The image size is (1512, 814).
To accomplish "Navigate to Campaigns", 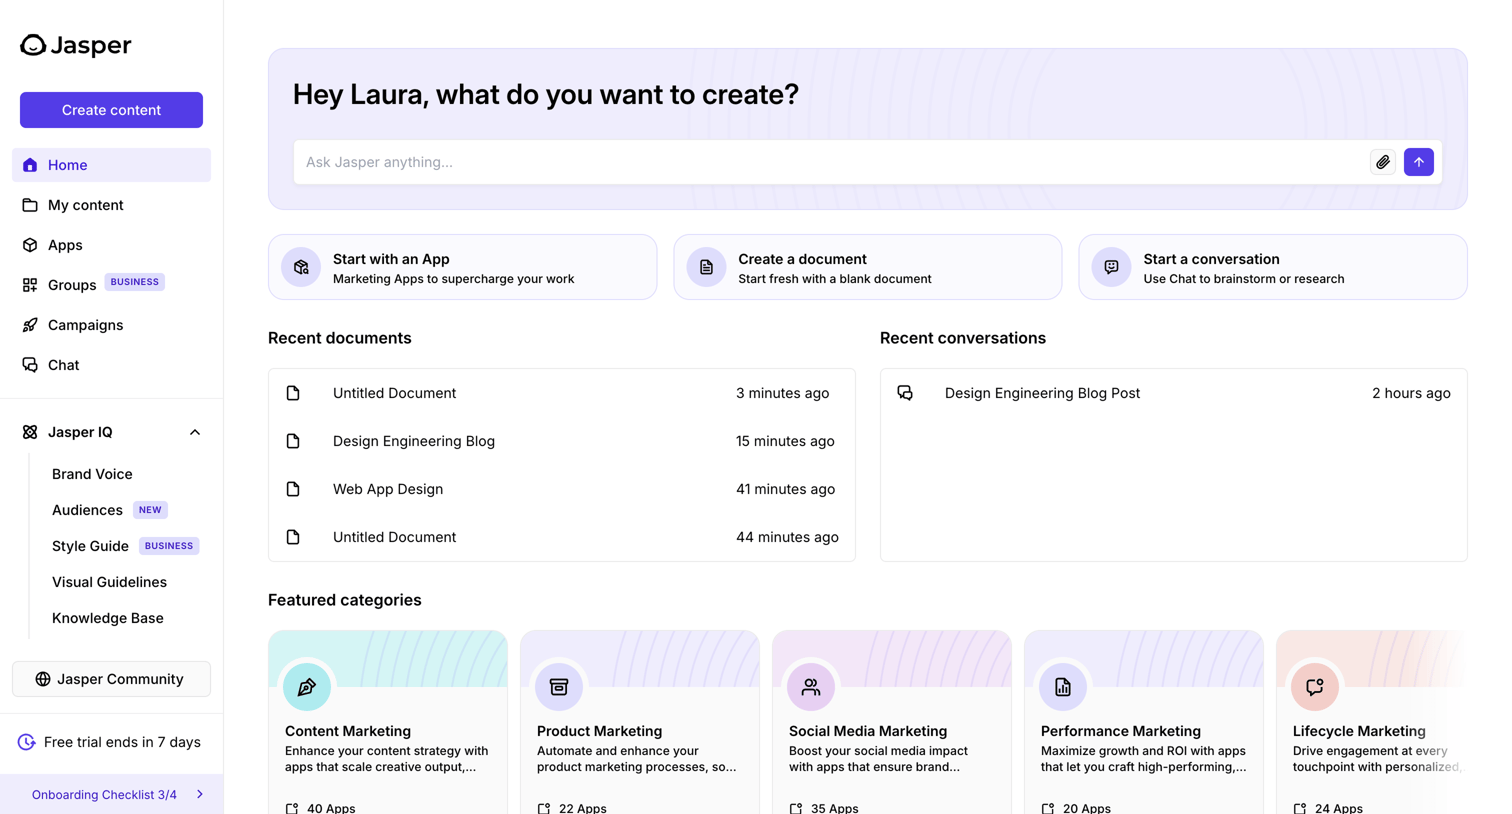I will click(111, 325).
